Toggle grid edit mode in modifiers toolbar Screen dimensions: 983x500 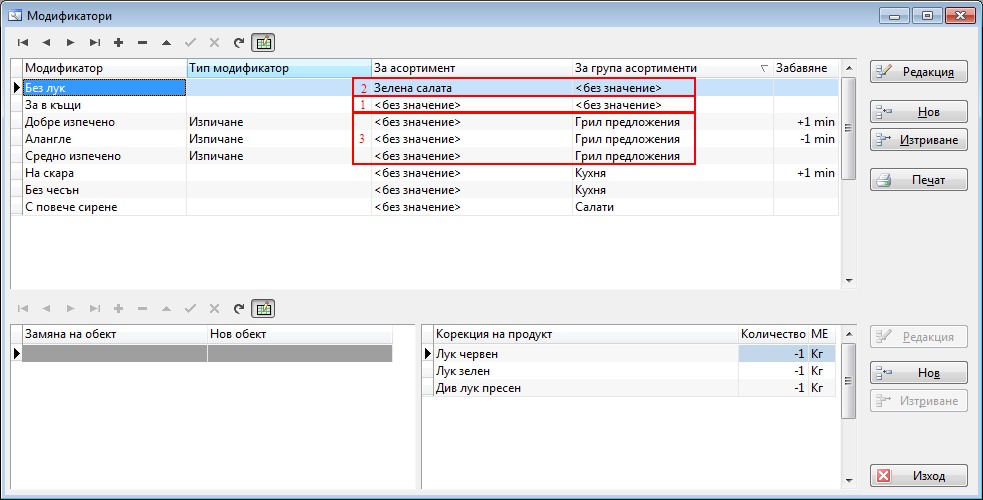[263, 43]
